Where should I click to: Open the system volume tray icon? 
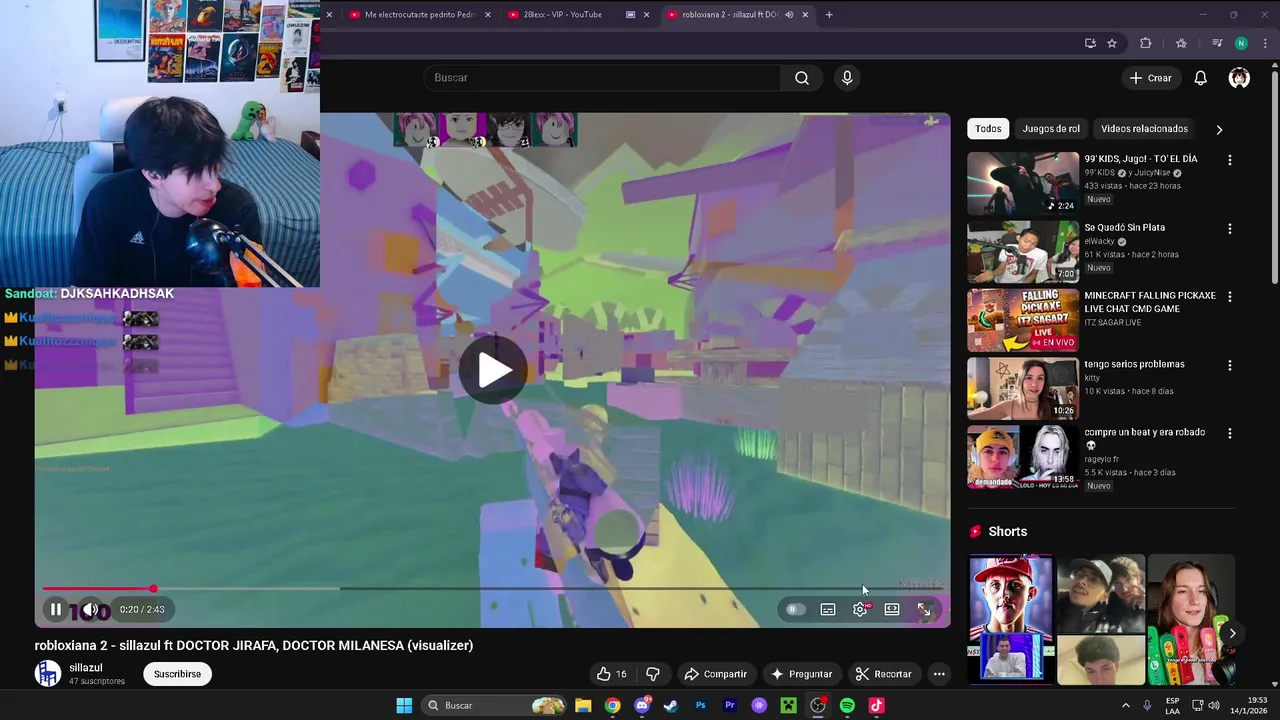click(1214, 706)
